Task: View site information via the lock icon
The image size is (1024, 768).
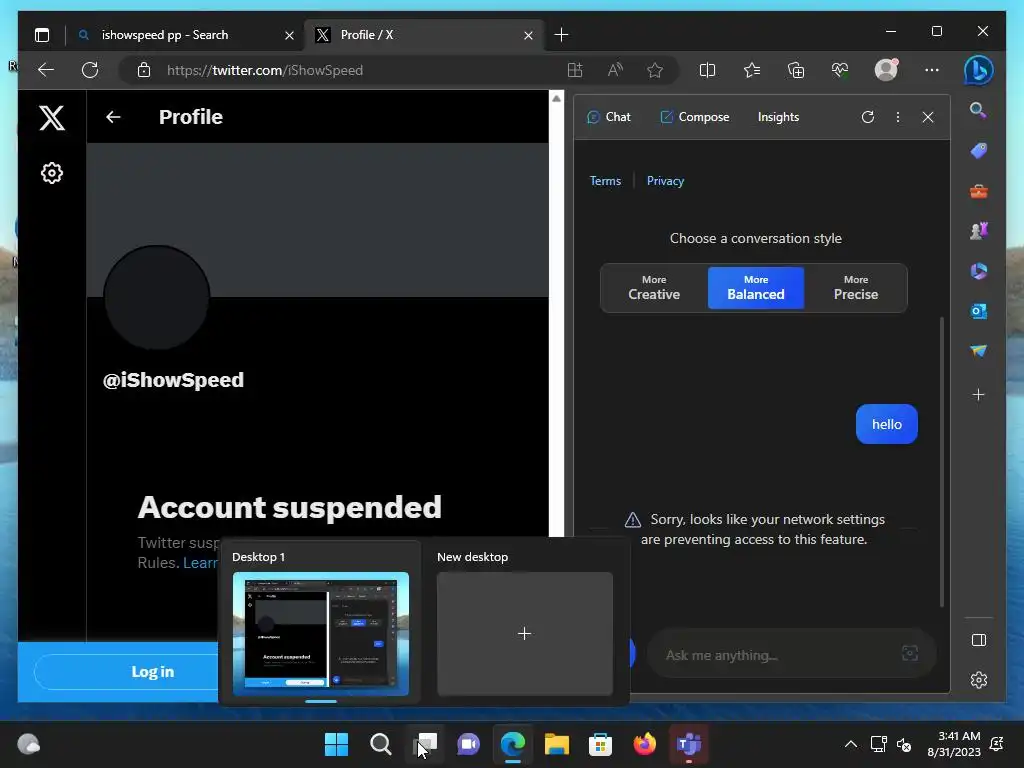Action: pyautogui.click(x=144, y=70)
